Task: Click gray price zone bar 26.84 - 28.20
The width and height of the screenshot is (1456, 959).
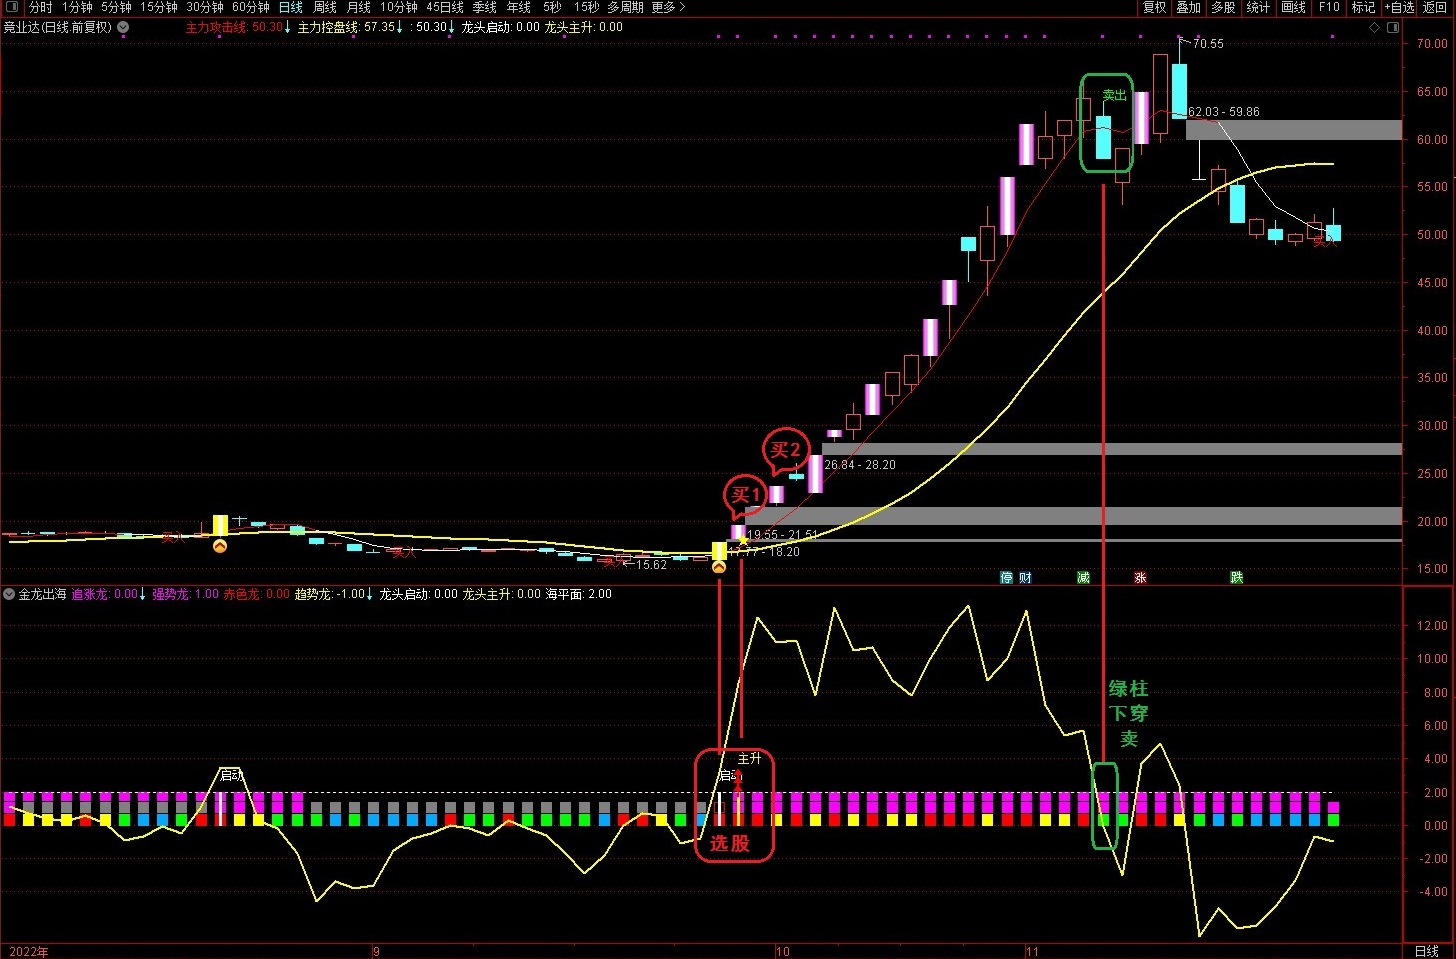Action: [x=1110, y=449]
